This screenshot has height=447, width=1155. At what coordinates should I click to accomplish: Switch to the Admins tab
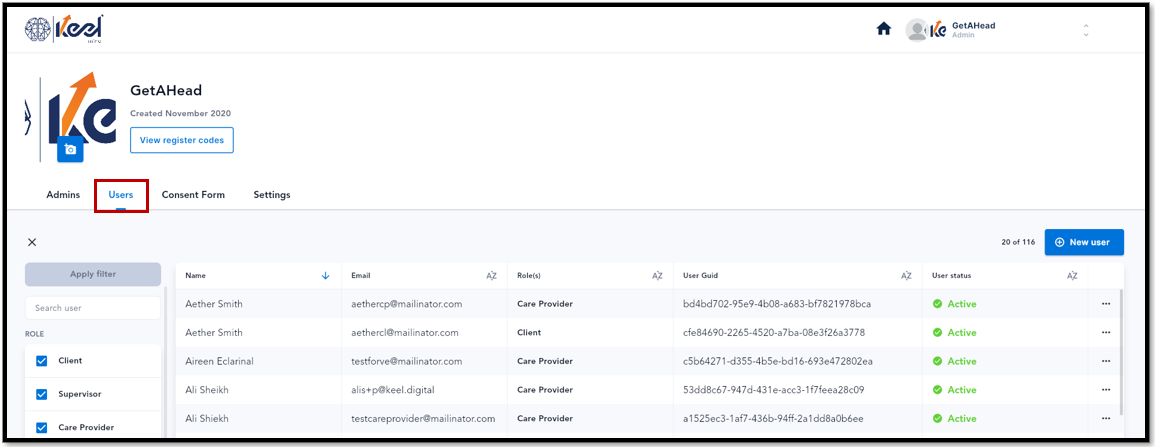63,195
